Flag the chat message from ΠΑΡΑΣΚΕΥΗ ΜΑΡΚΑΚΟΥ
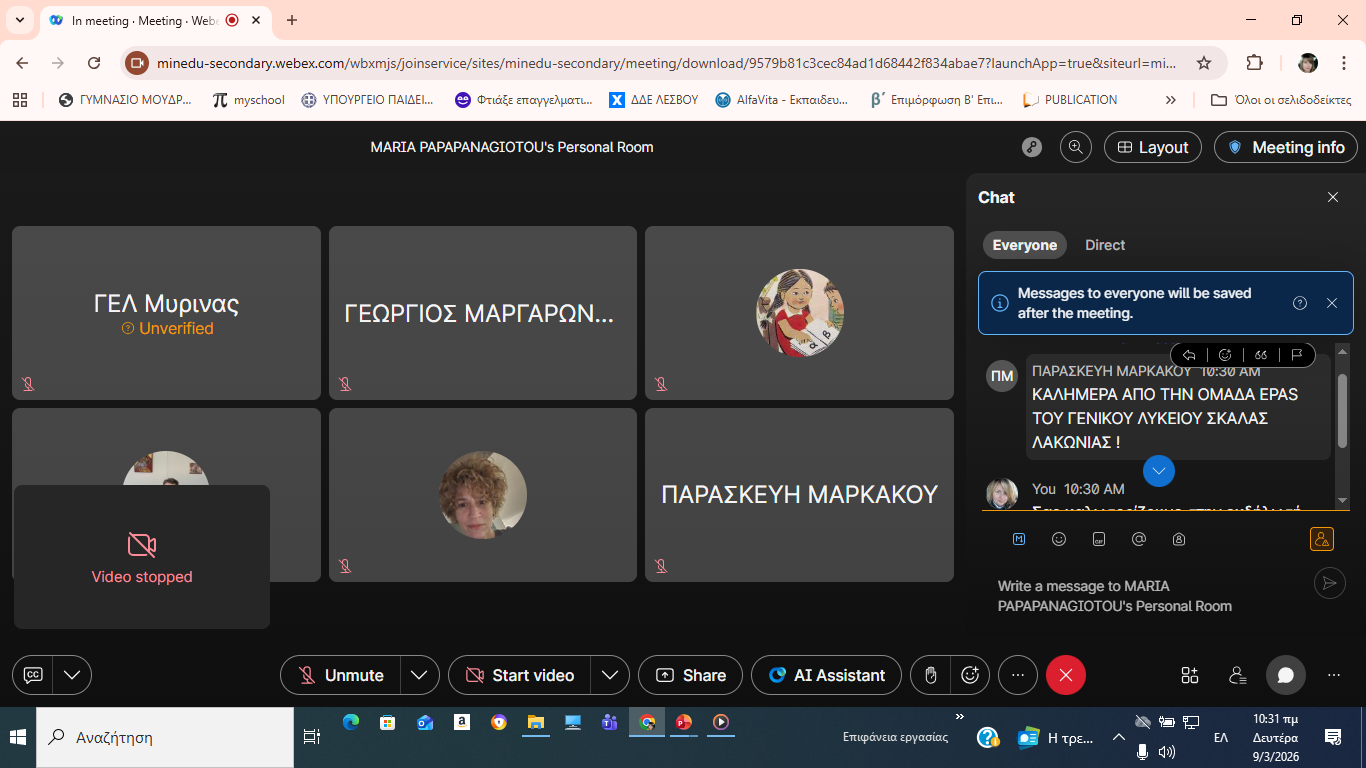 coord(1297,355)
